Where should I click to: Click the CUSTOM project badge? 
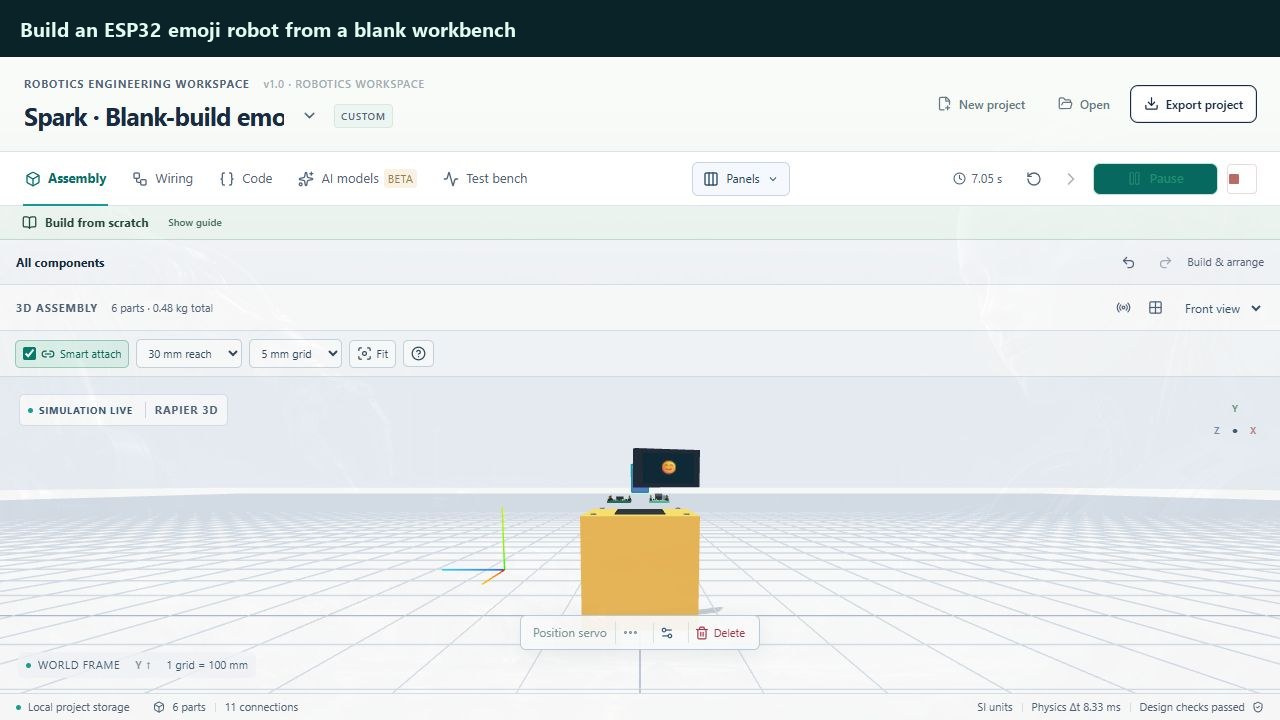point(363,116)
